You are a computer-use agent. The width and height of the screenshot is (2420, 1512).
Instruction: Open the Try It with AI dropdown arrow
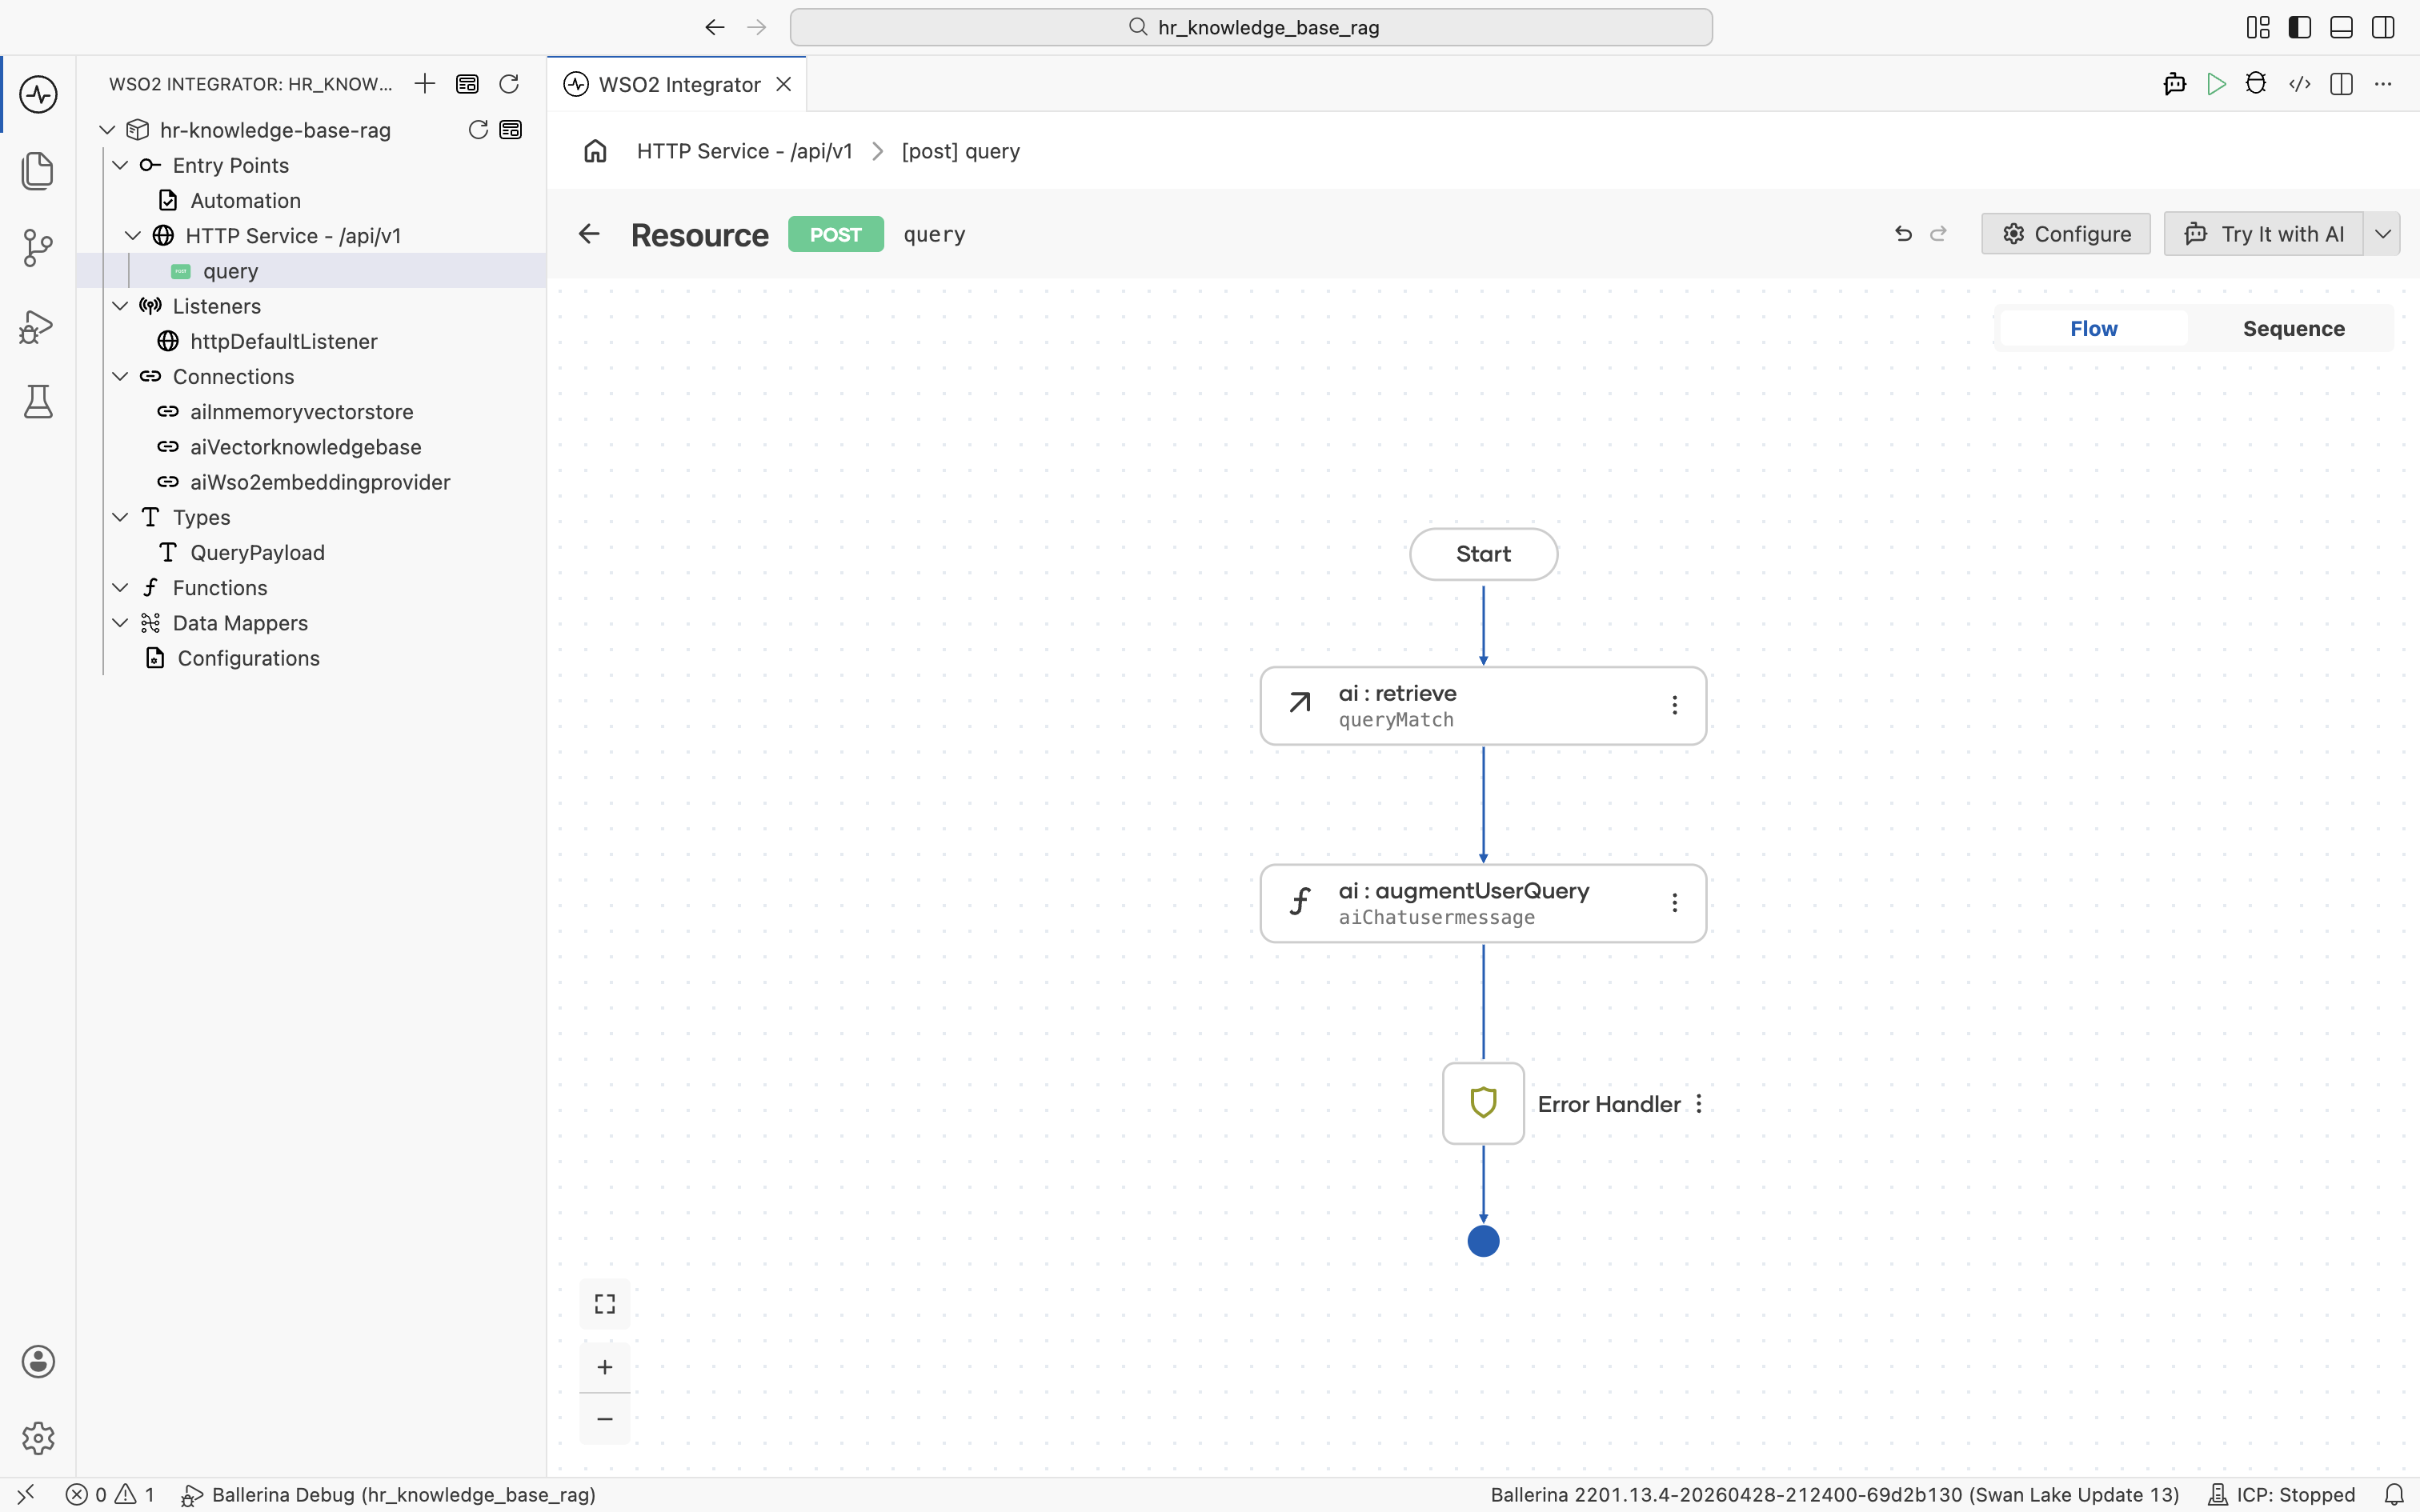tap(2383, 234)
